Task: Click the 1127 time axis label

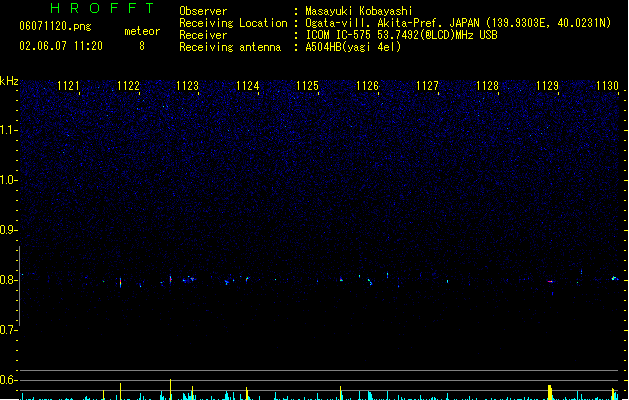Action: [x=428, y=86]
